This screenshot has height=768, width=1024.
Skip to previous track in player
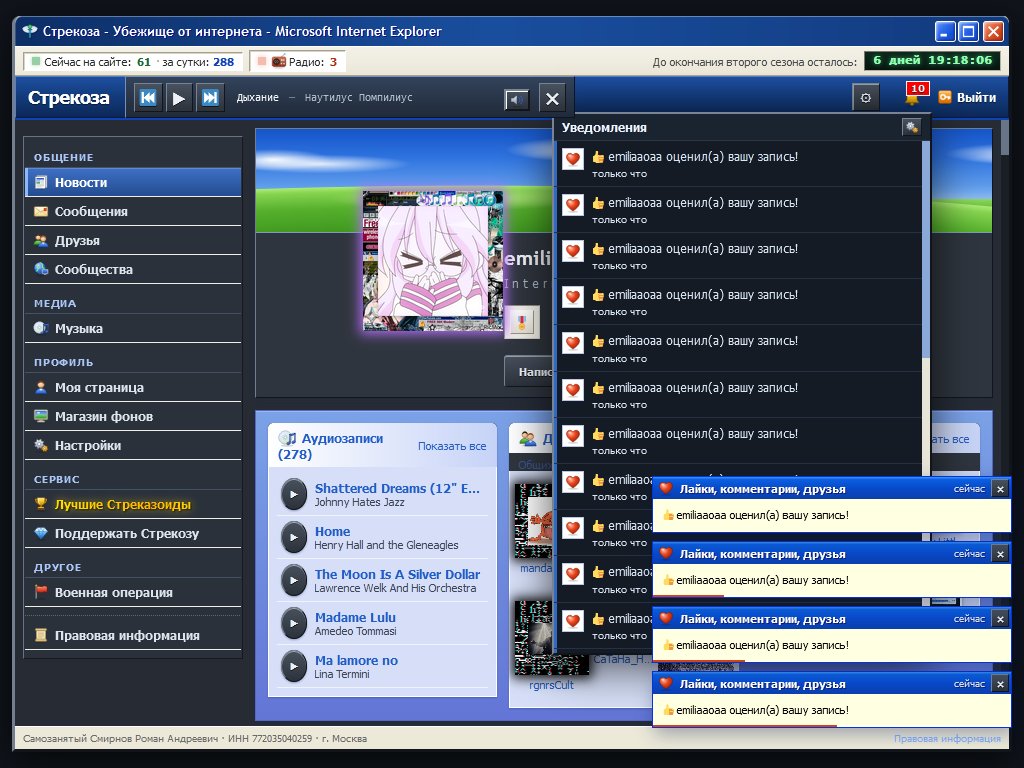point(148,98)
